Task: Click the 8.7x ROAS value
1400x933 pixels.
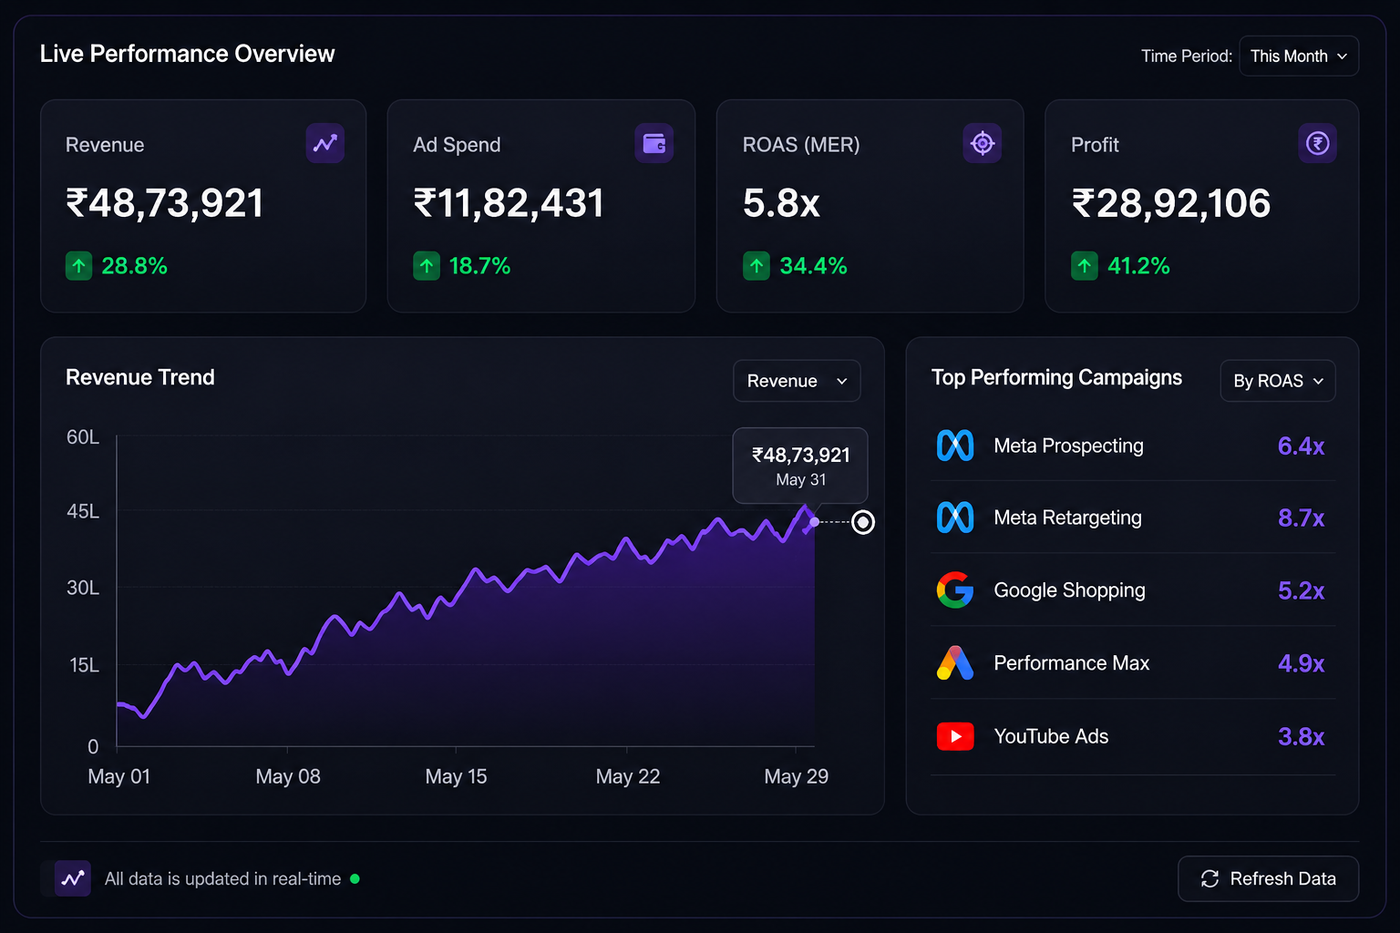Action: 1301,518
